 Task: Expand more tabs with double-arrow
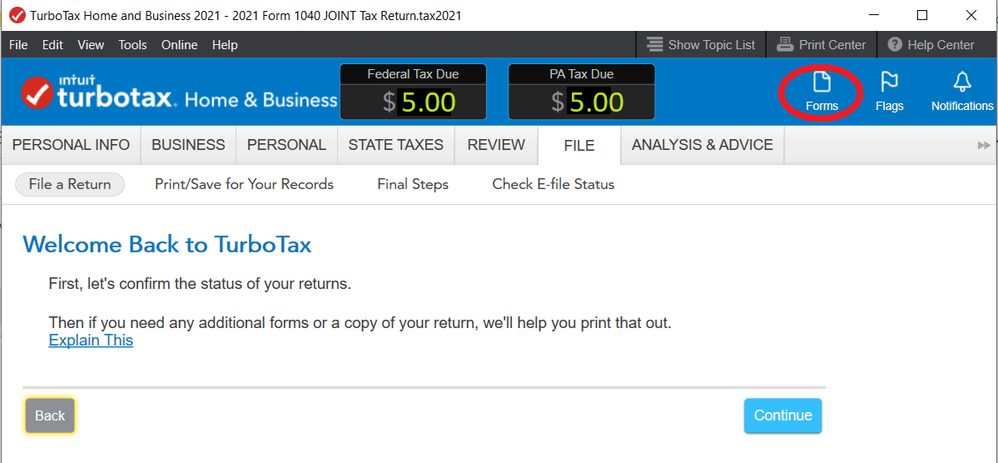coord(984,145)
